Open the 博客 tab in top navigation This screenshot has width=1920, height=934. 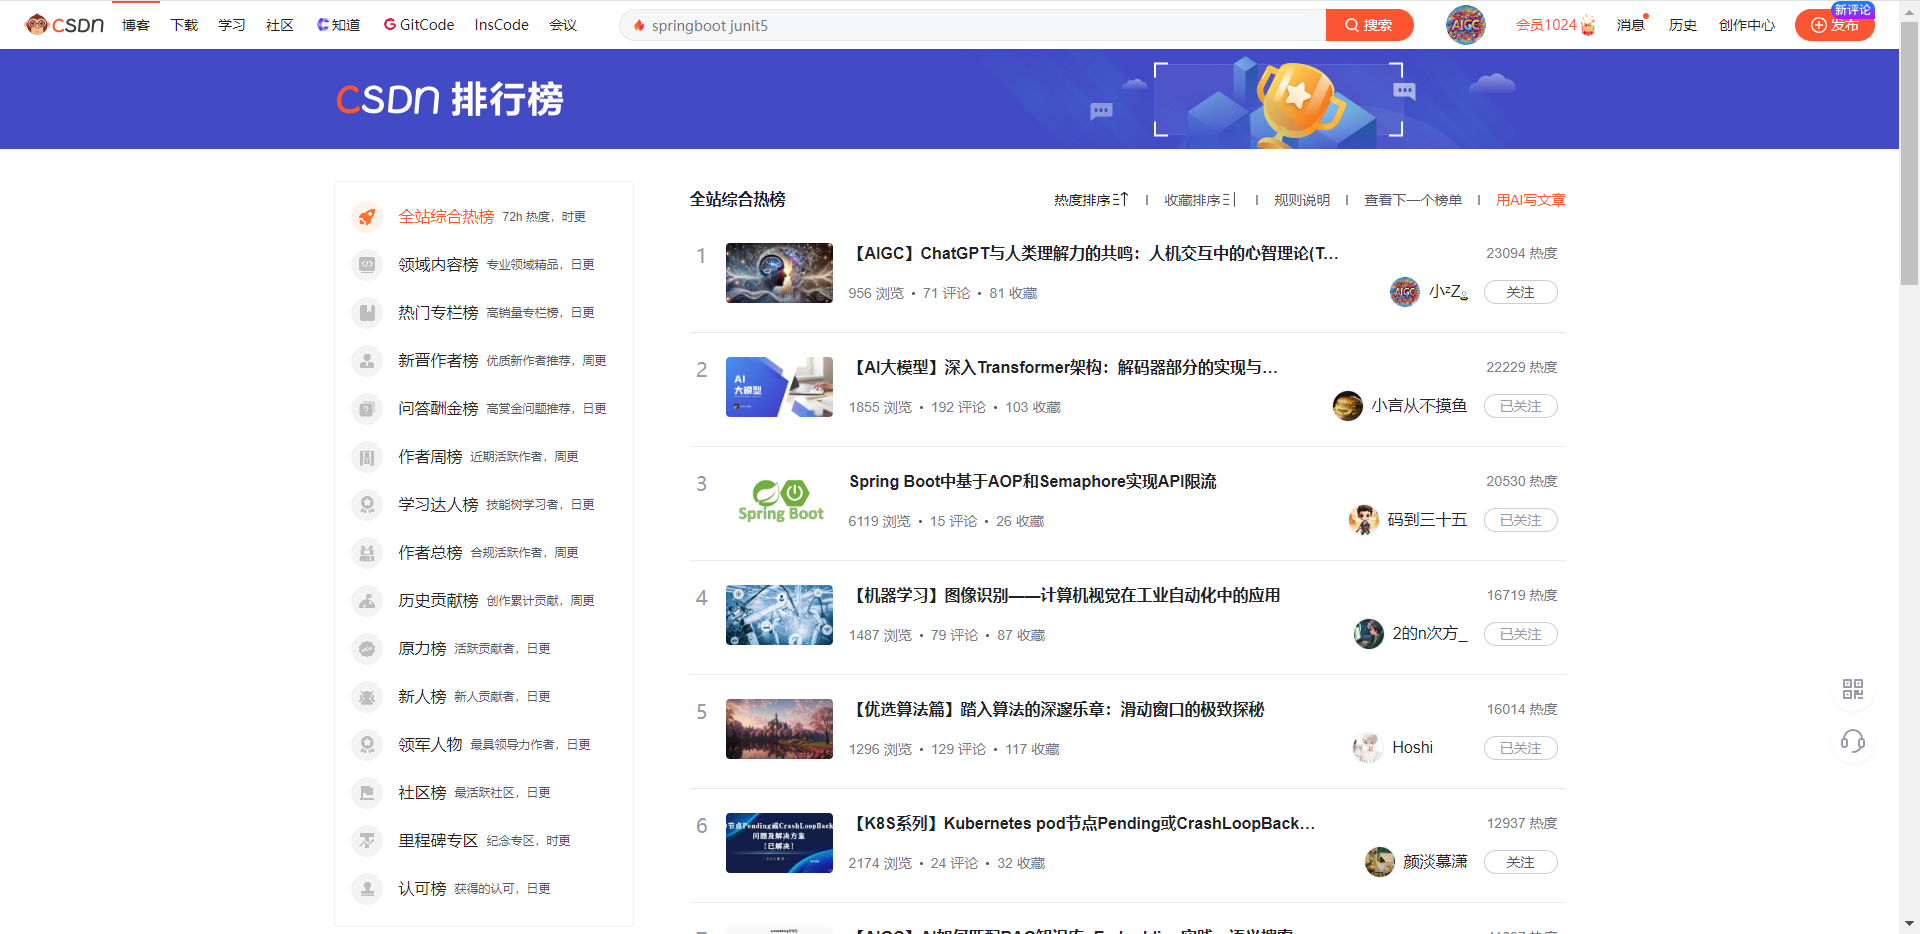tap(136, 25)
